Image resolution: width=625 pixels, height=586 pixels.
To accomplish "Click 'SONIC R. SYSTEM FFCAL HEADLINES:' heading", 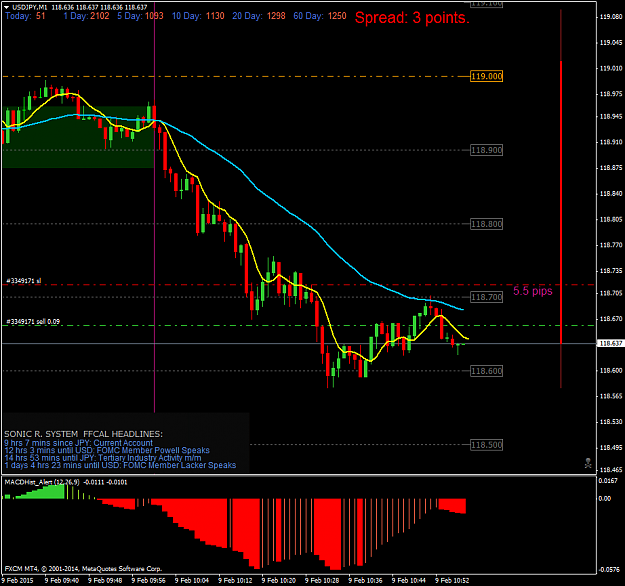I will pyautogui.click(x=83, y=434).
